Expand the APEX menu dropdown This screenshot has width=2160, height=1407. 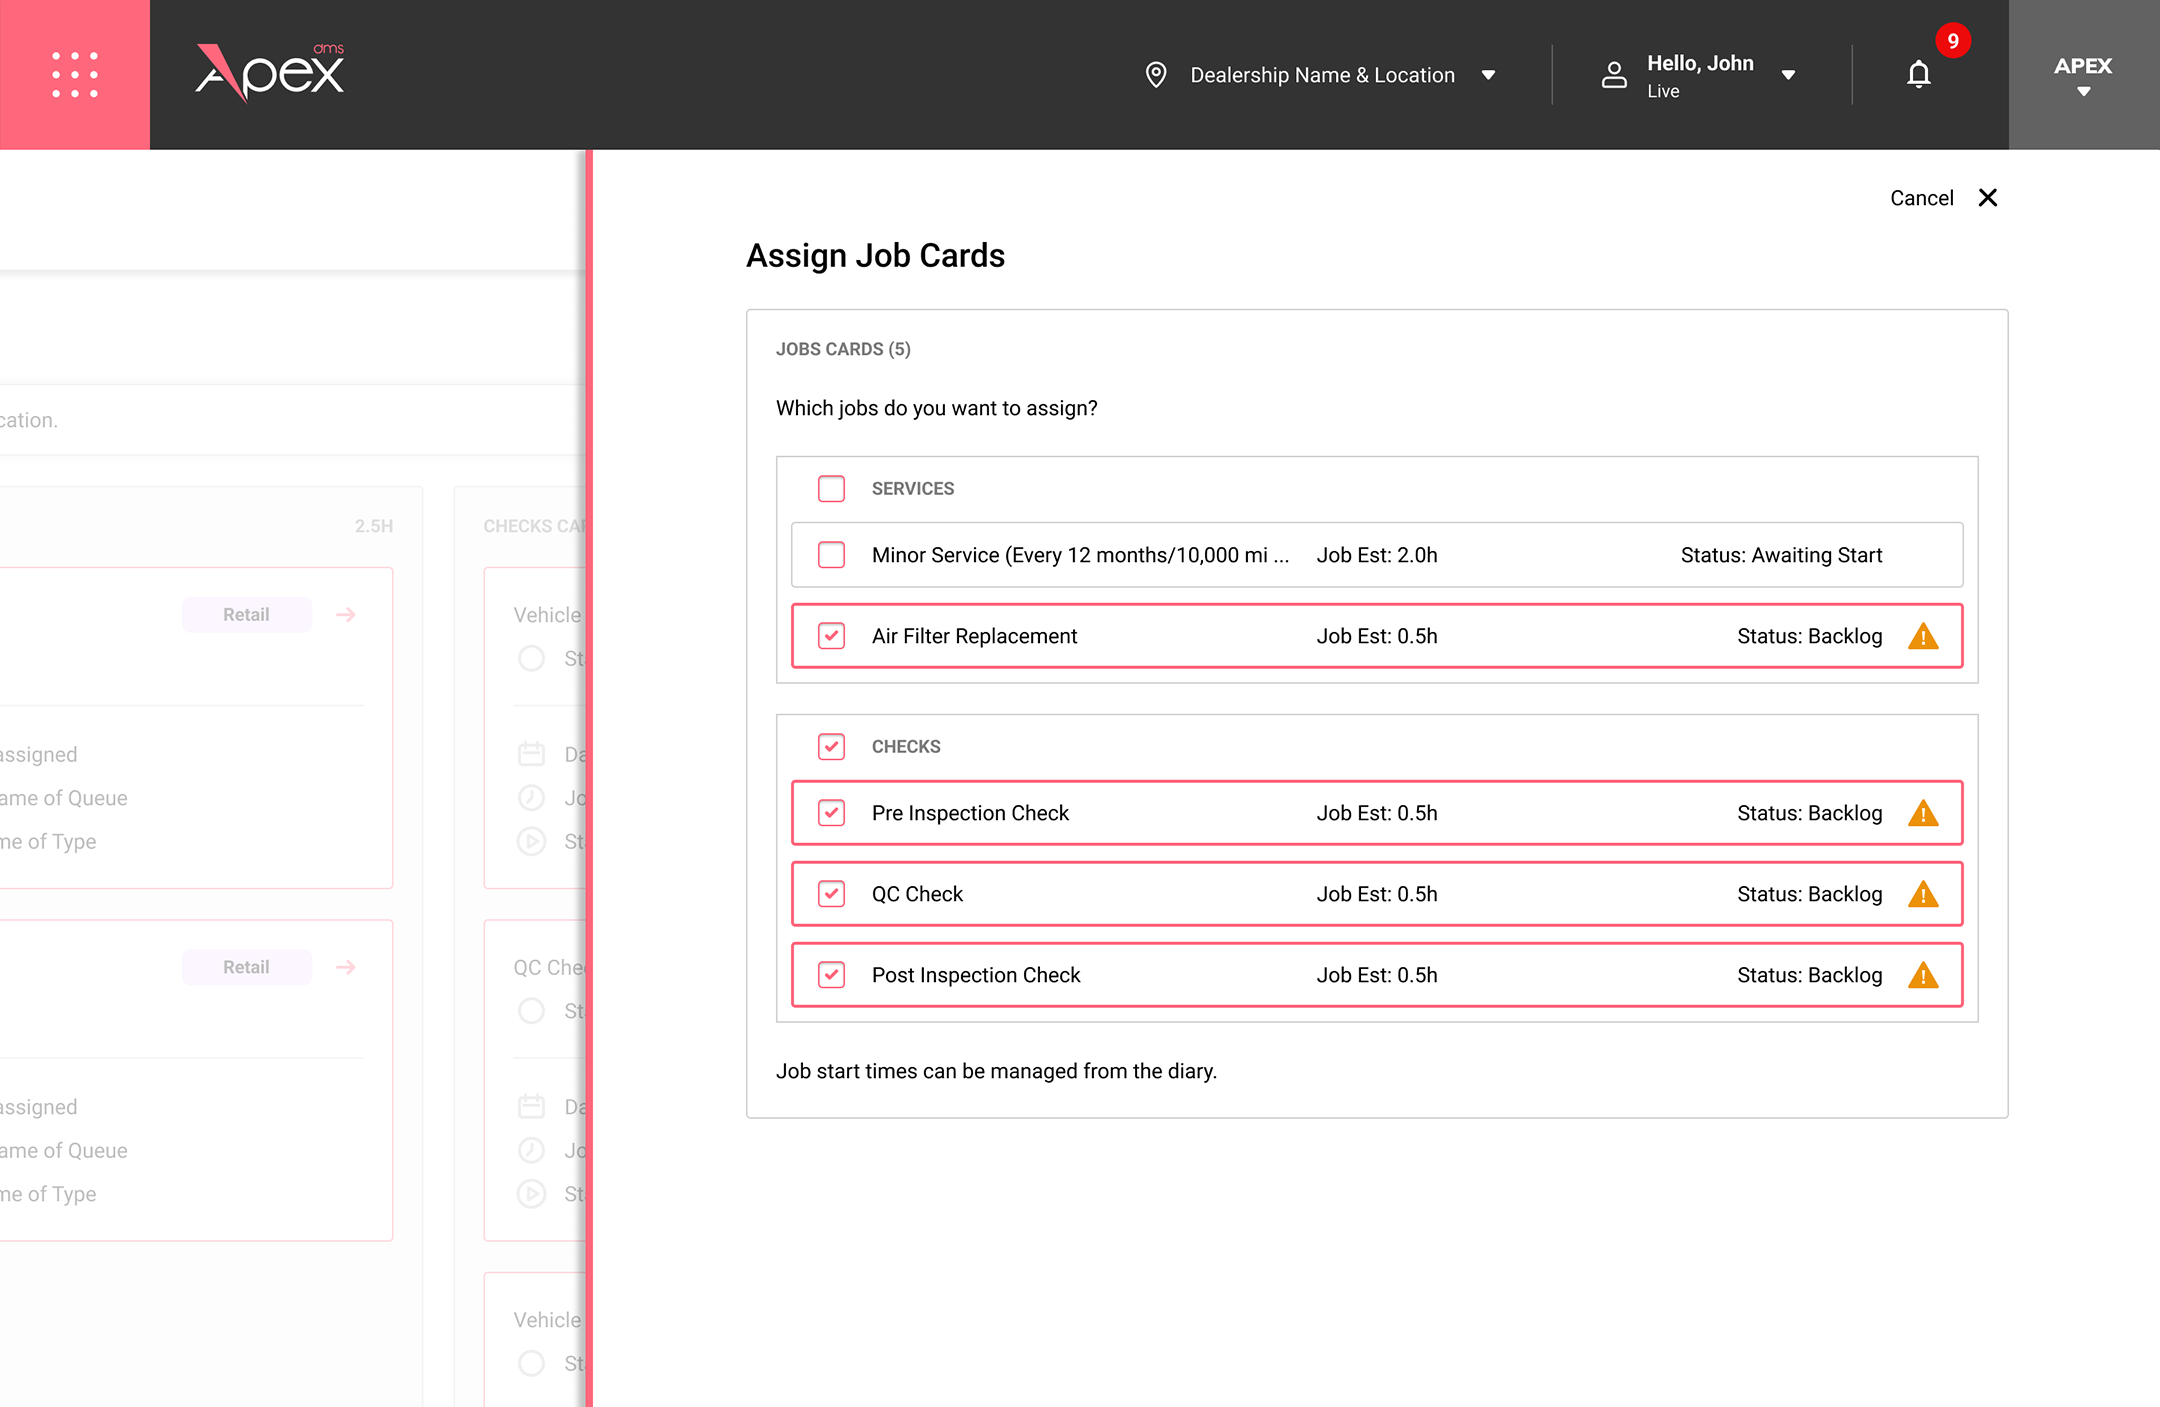2084,91
